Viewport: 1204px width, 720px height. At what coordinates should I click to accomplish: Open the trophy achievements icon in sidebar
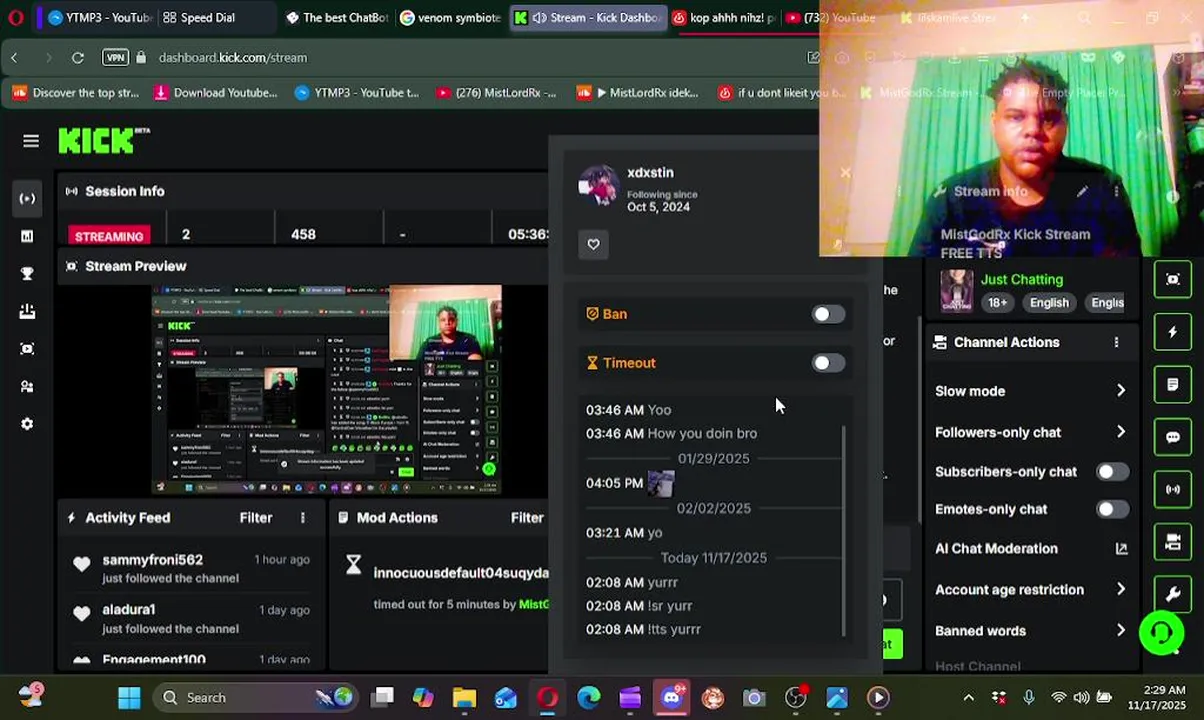tap(27, 274)
